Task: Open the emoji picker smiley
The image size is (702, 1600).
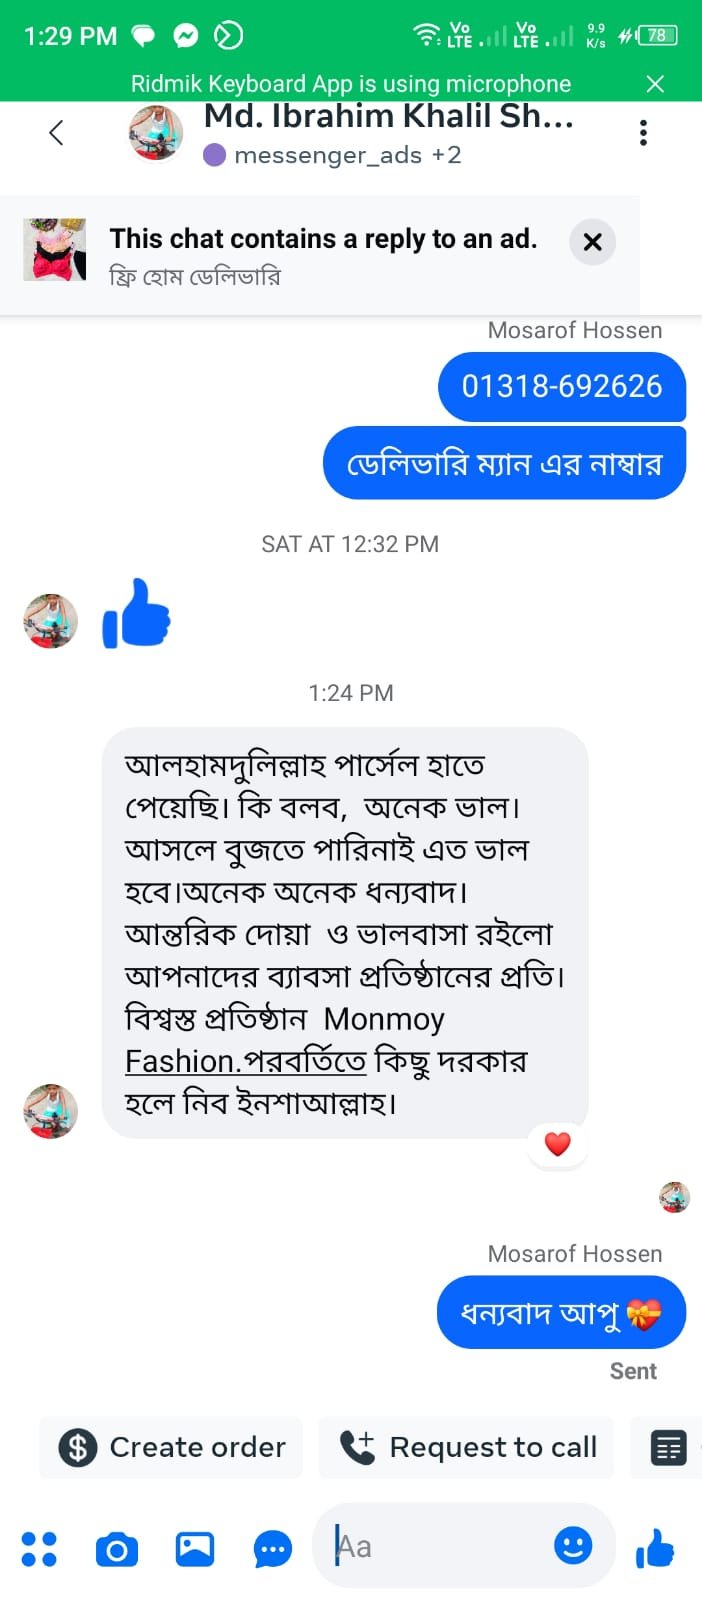Action: (573, 1547)
